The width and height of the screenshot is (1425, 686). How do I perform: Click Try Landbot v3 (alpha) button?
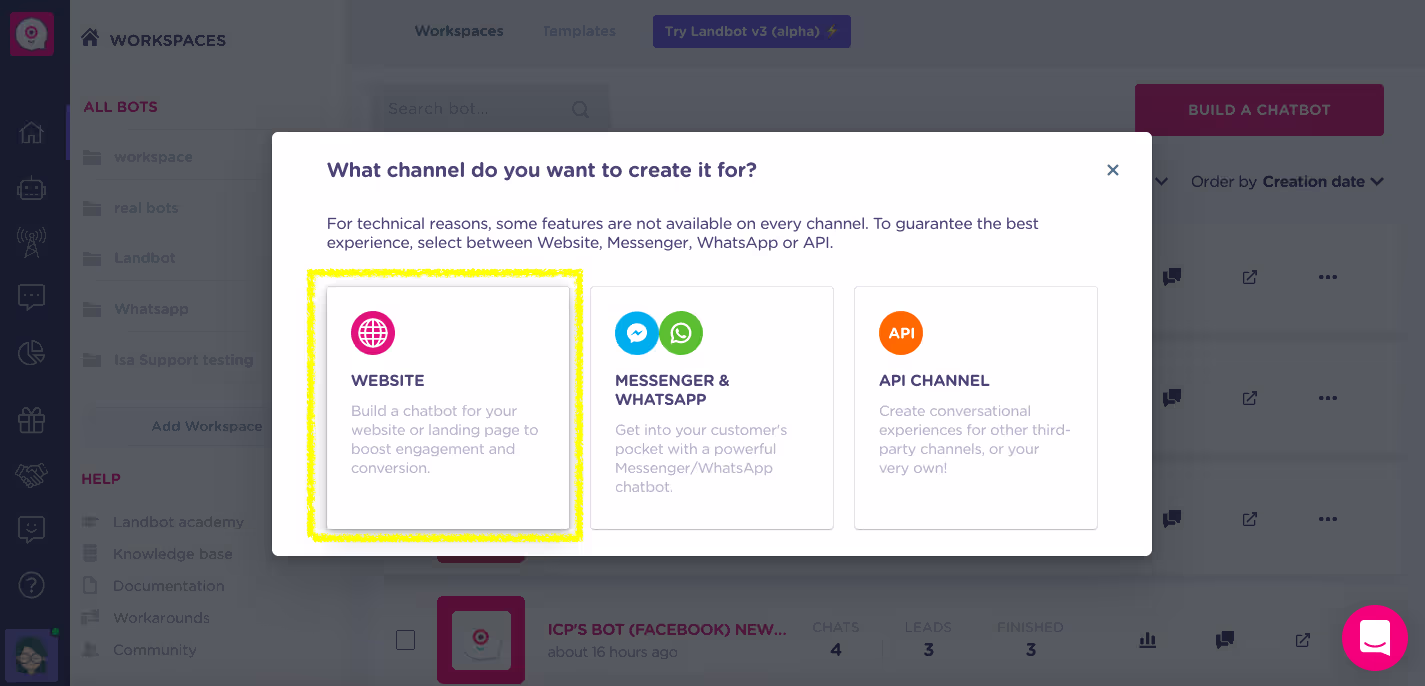pyautogui.click(x=752, y=31)
